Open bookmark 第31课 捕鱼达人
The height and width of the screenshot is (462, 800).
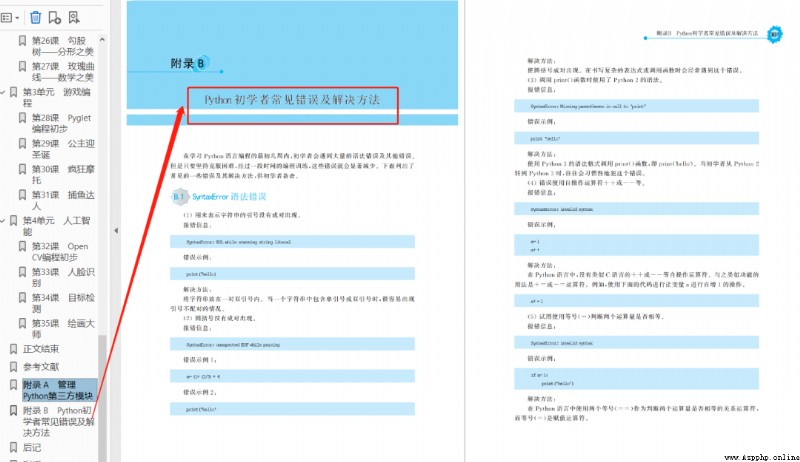tap(63, 200)
